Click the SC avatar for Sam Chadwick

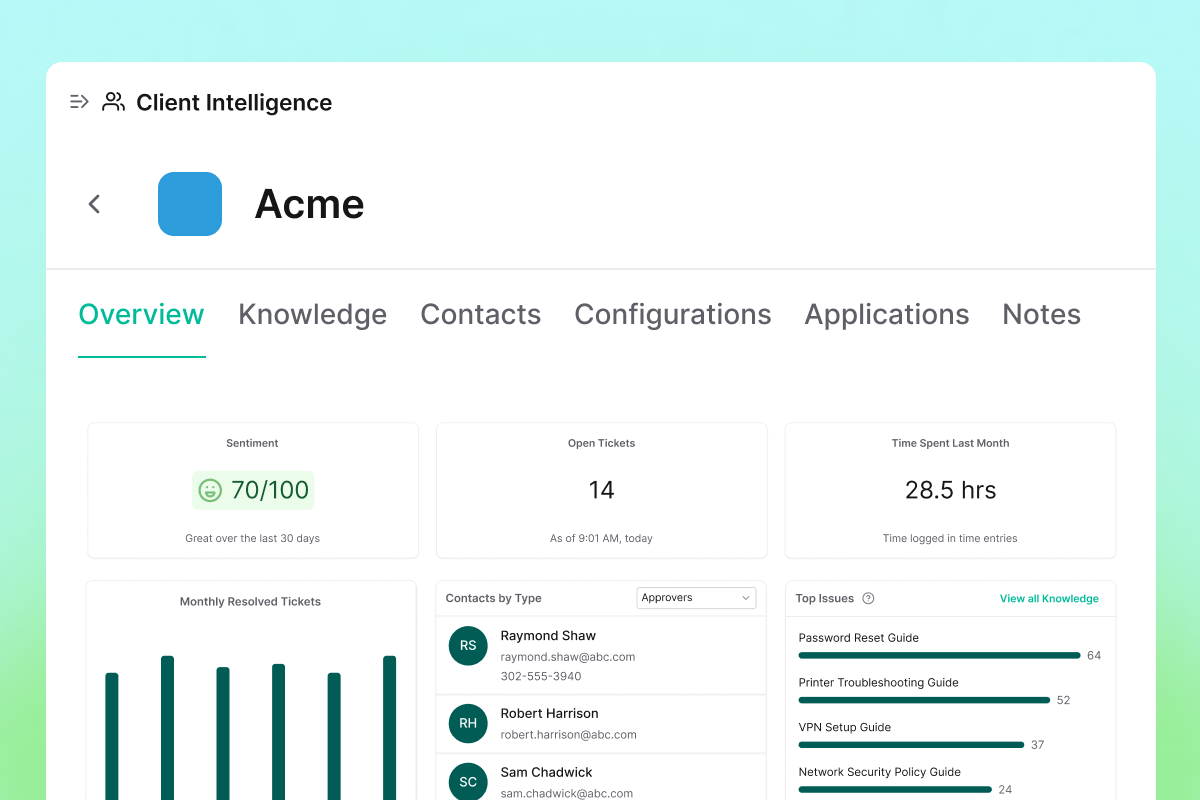[x=468, y=782]
